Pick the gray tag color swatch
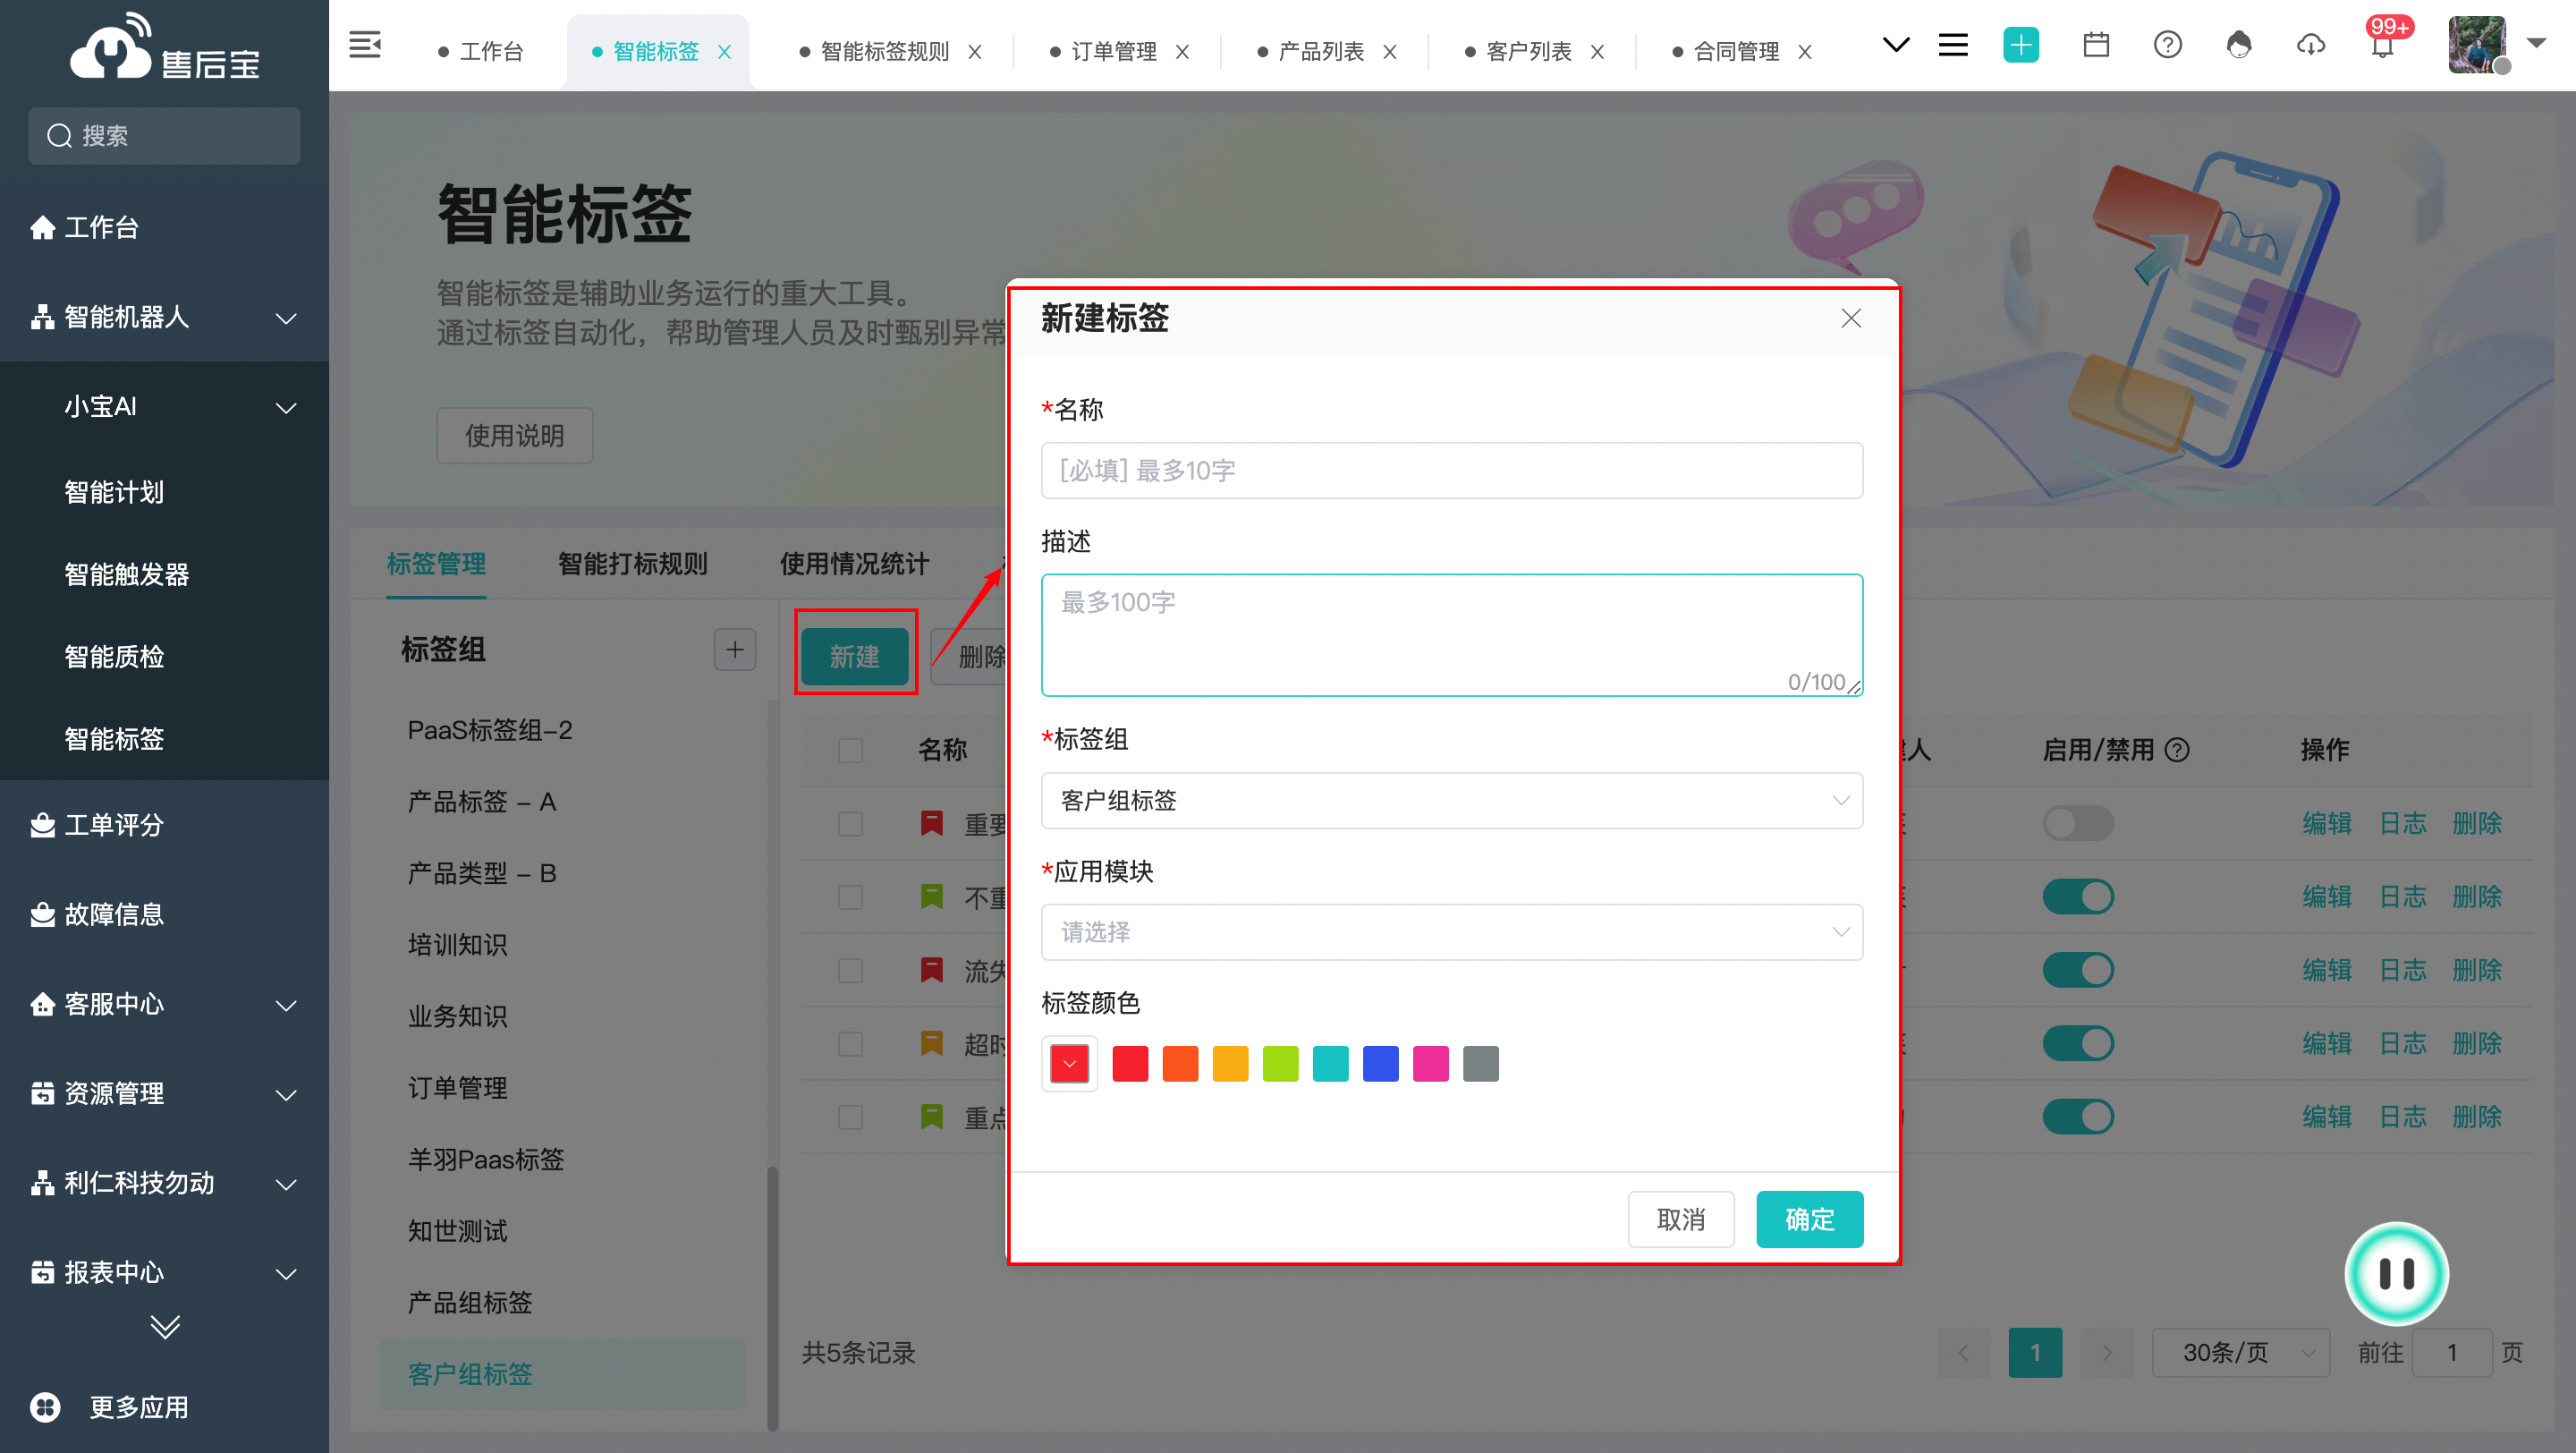This screenshot has height=1453, width=2576. pos(1480,1063)
